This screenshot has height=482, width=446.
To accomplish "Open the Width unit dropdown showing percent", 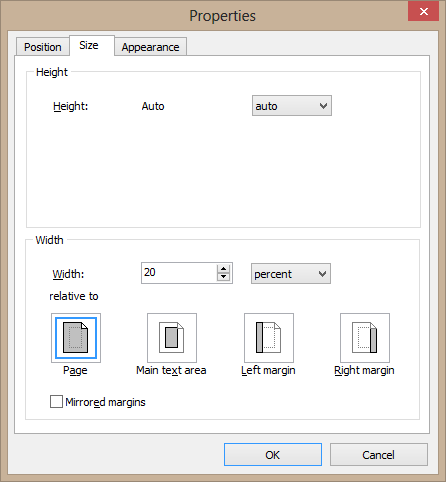I will click(291, 274).
